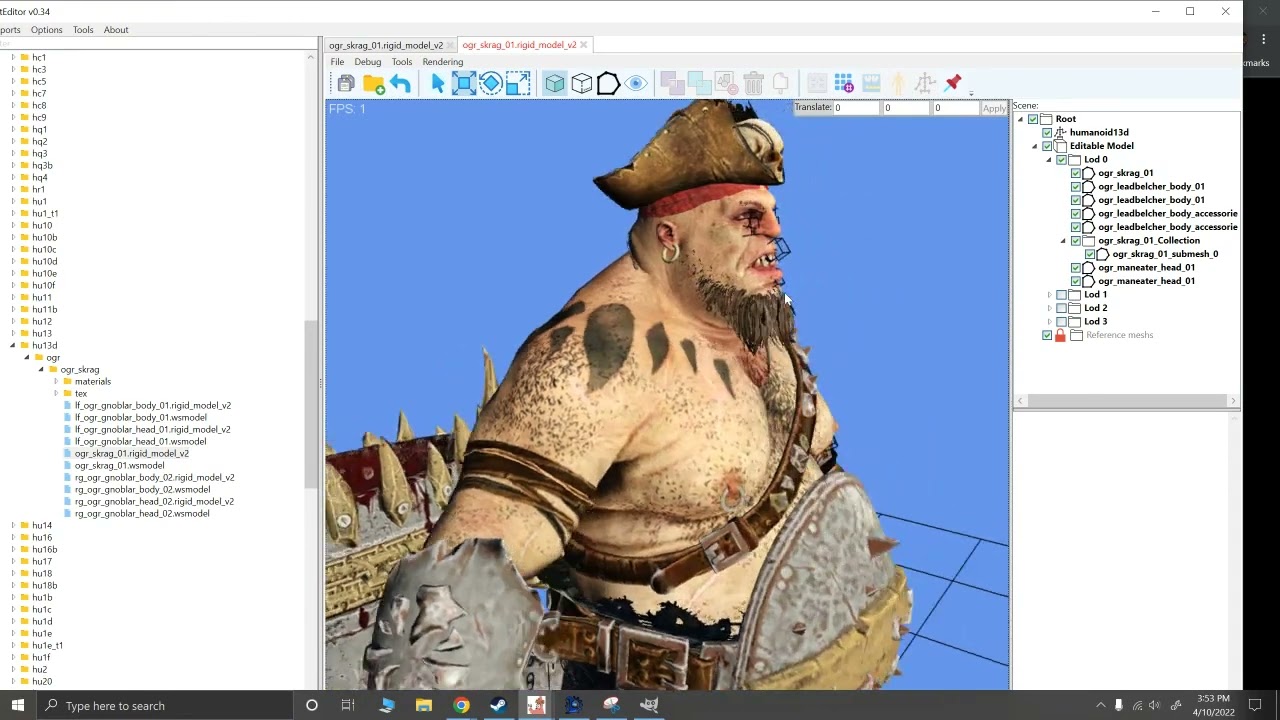Image resolution: width=1280 pixels, height=720 pixels.
Task: Toggle ogr_skrag_01_Collection checkbox
Action: click(1076, 241)
